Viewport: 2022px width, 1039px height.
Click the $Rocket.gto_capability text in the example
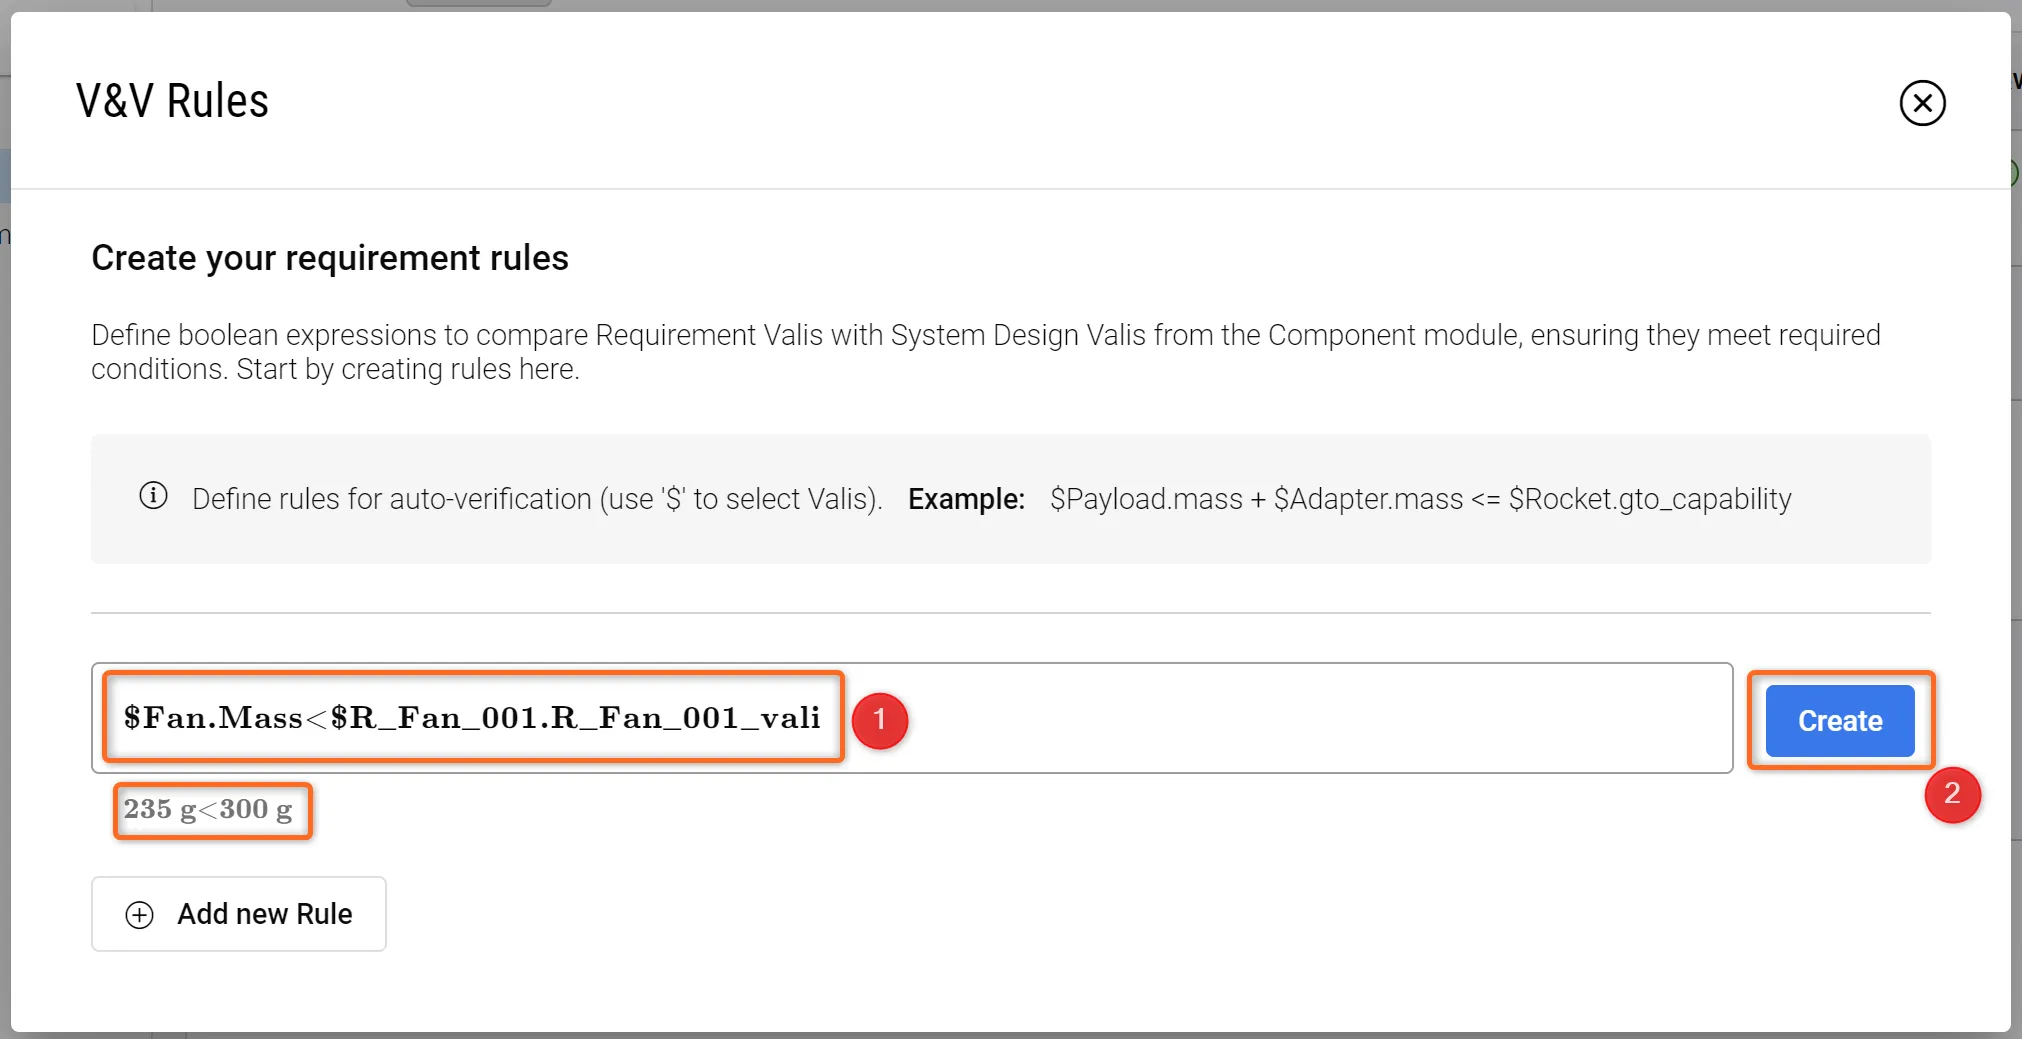1649,499
